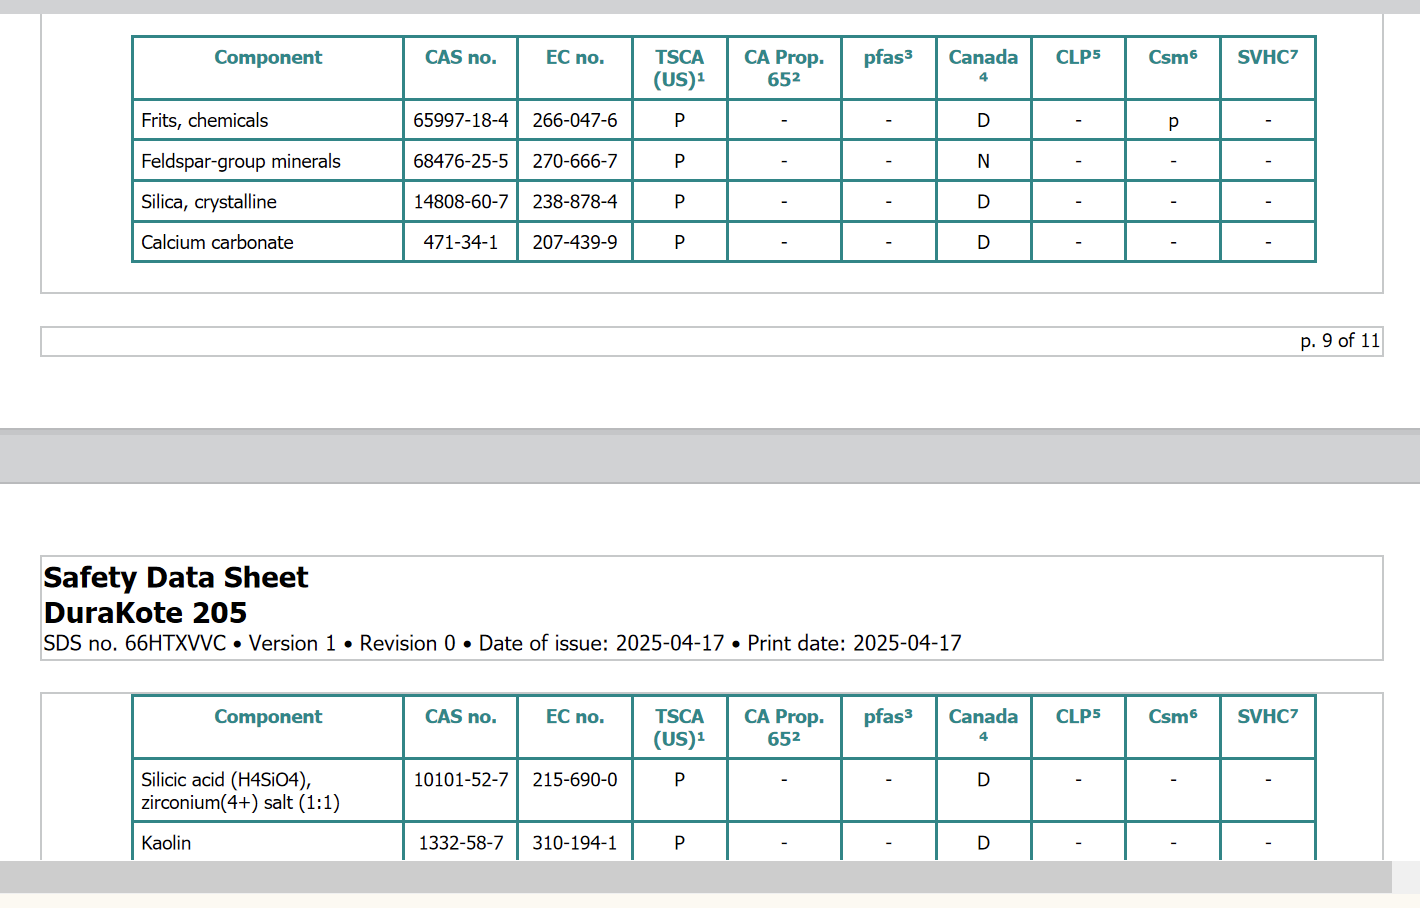Click 'Date of issue: 2025-04-17' text
Viewport: 1420px width, 908px height.
coord(601,643)
